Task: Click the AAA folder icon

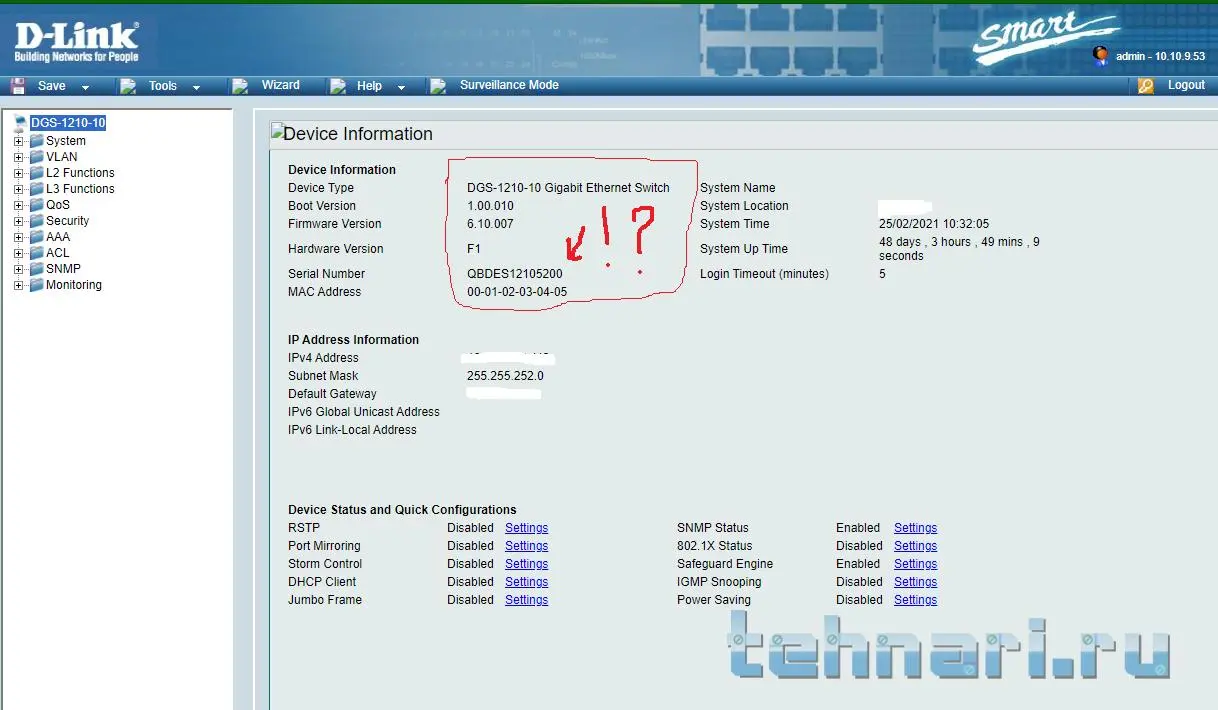Action: pyautogui.click(x=36, y=237)
